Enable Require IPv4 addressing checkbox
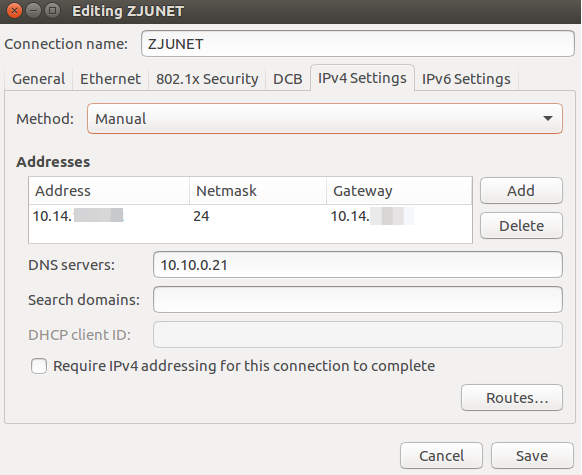The image size is (582, 475). [x=39, y=366]
